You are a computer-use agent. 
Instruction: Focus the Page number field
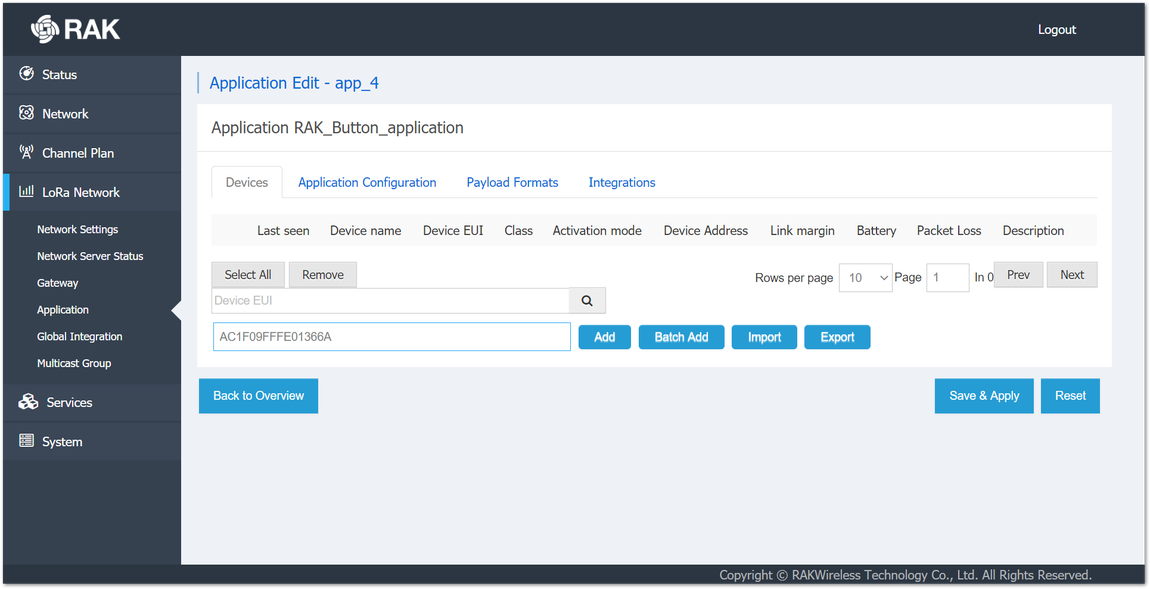coord(948,278)
